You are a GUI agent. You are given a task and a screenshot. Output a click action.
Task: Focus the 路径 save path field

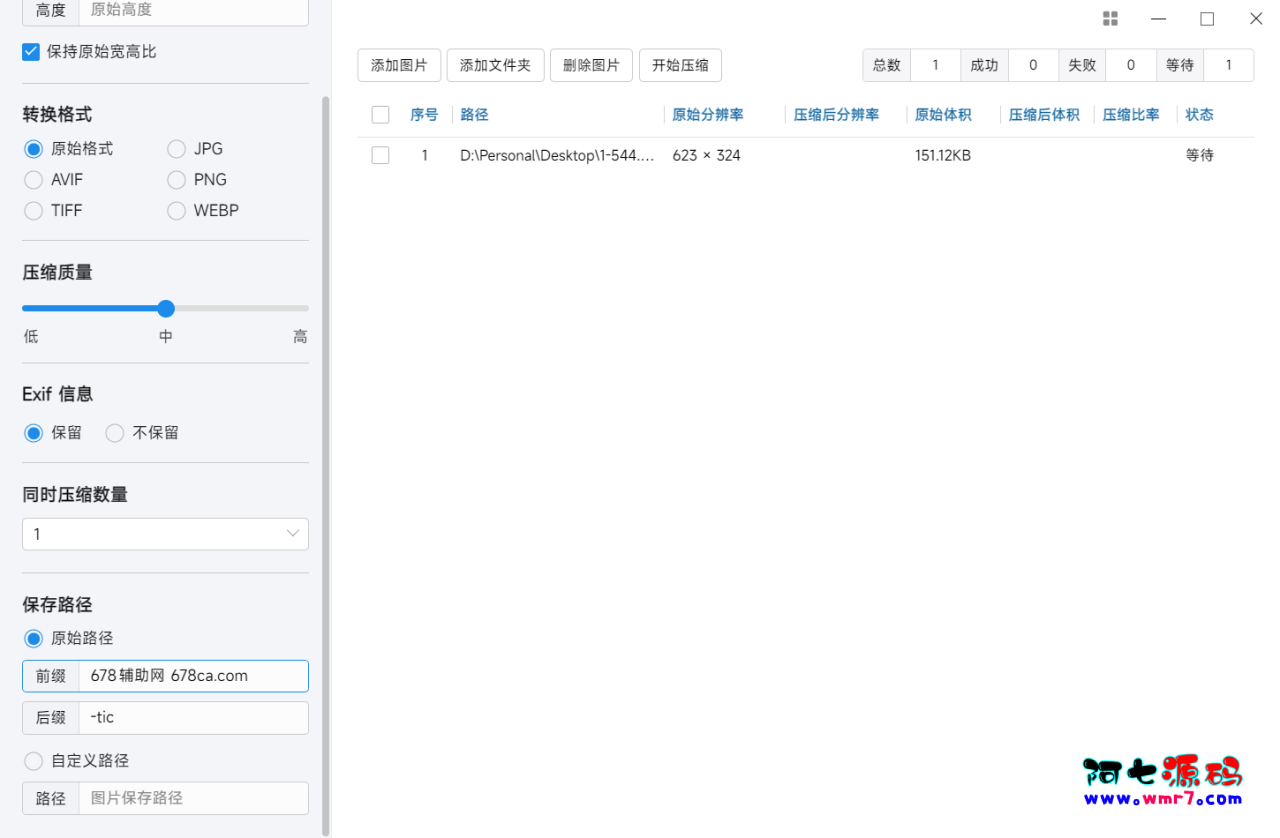[193, 798]
